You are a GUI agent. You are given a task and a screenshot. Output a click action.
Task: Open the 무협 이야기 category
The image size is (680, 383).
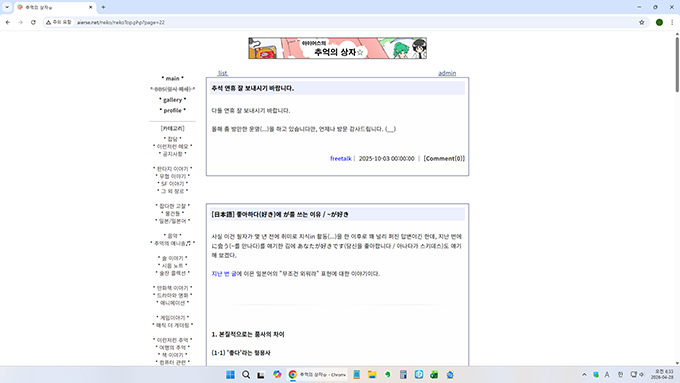point(173,177)
